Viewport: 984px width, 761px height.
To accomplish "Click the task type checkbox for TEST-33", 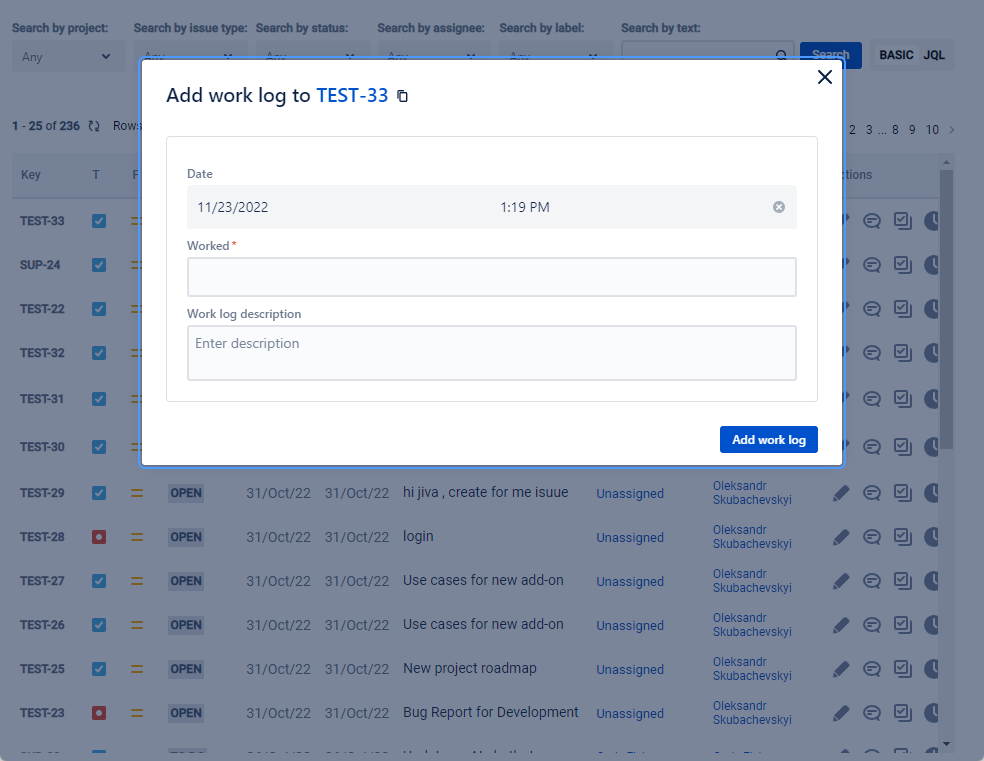I will 98,221.
